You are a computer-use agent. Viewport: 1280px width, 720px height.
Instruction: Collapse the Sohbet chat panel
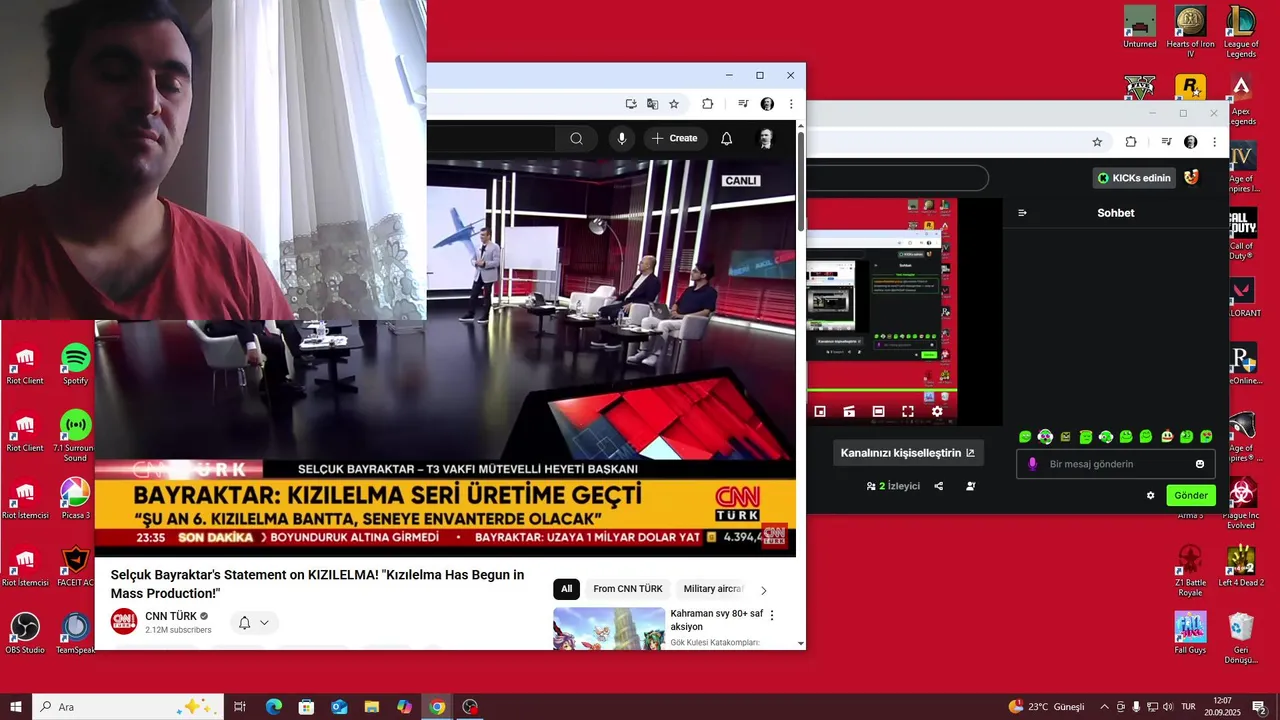point(1022,213)
